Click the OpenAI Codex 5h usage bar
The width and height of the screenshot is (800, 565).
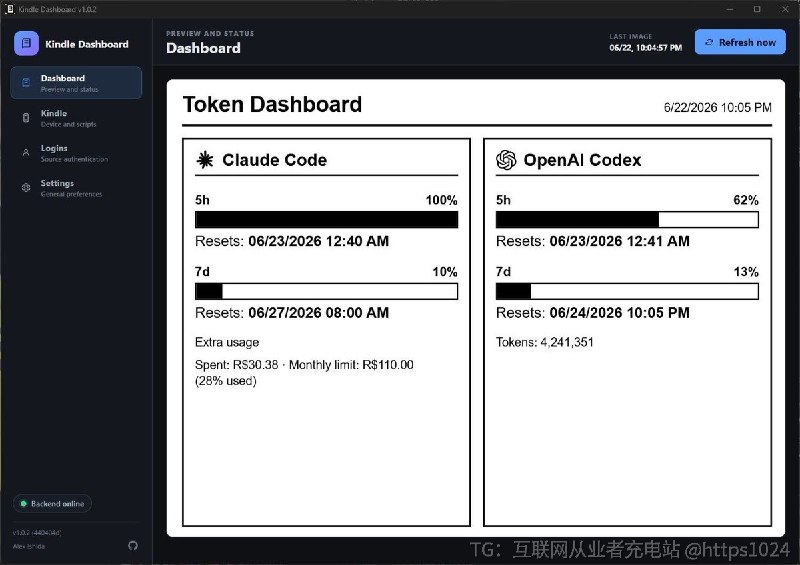point(627,220)
